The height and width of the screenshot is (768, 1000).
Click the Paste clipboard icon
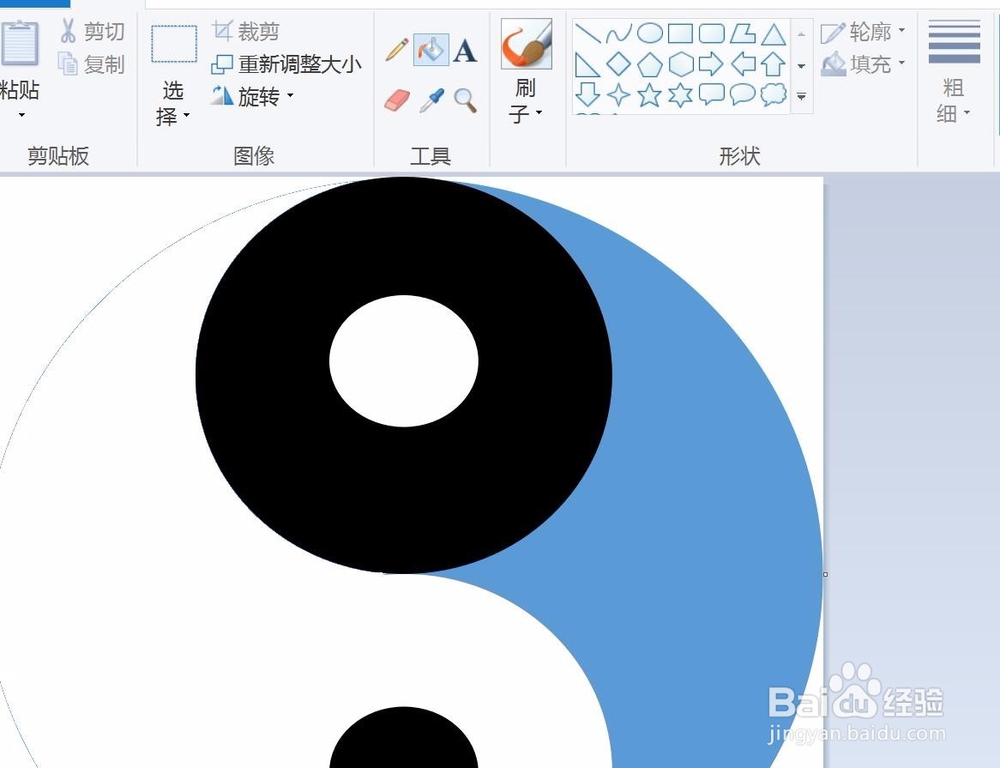[x=20, y=43]
